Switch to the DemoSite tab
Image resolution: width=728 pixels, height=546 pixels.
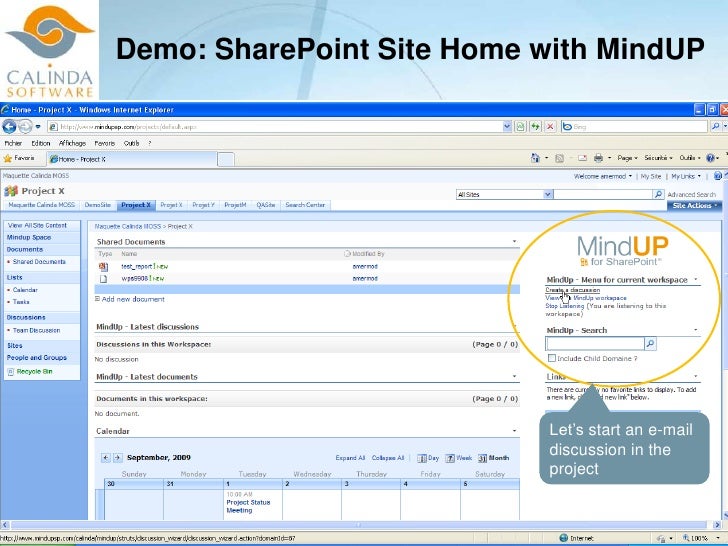click(x=98, y=205)
